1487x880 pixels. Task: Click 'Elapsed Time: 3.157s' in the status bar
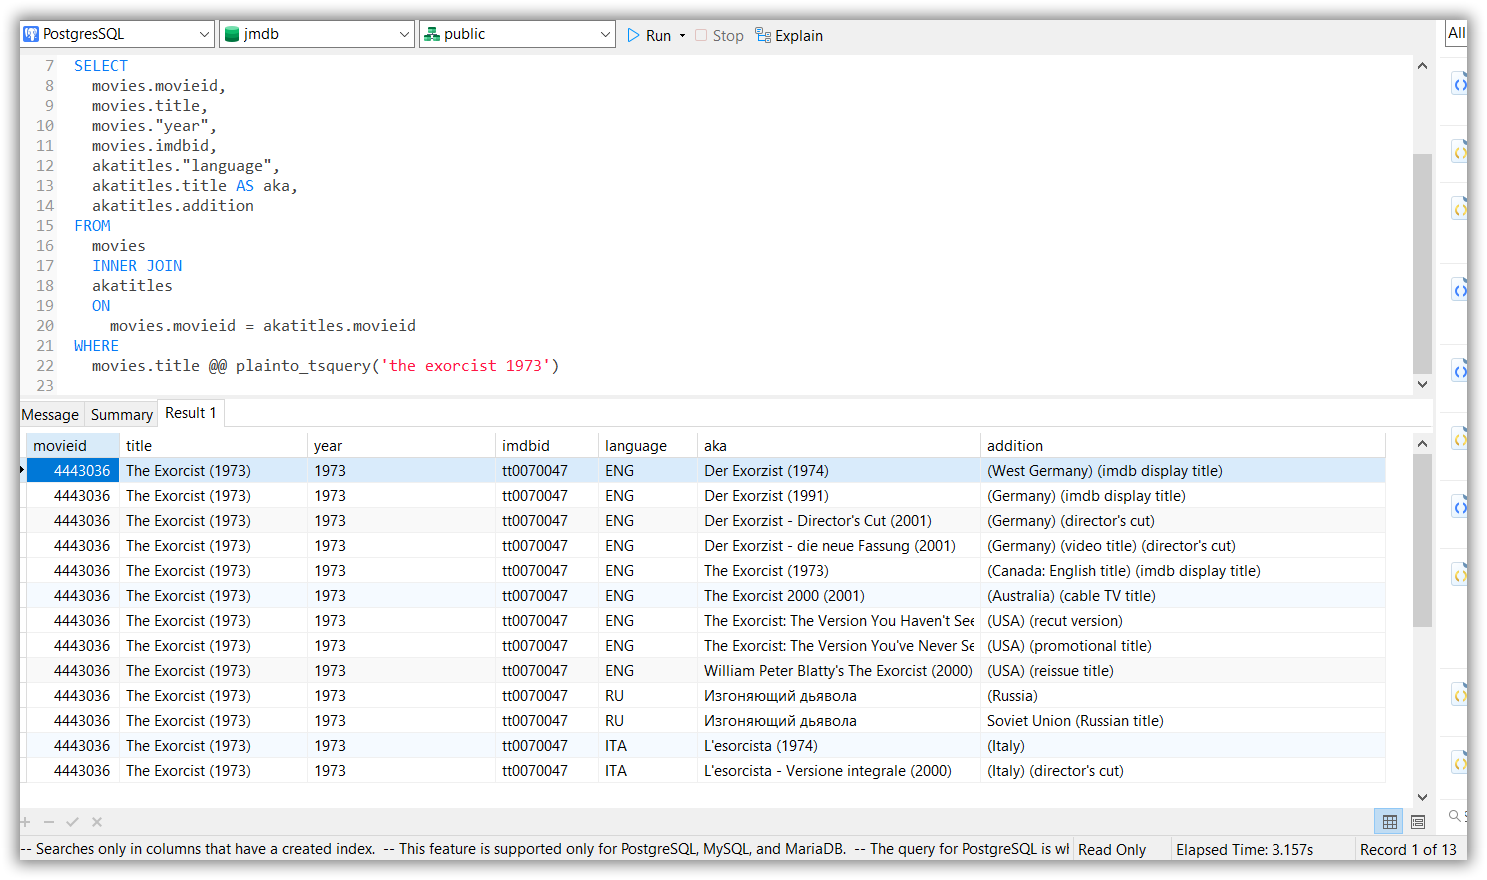coord(1244,850)
